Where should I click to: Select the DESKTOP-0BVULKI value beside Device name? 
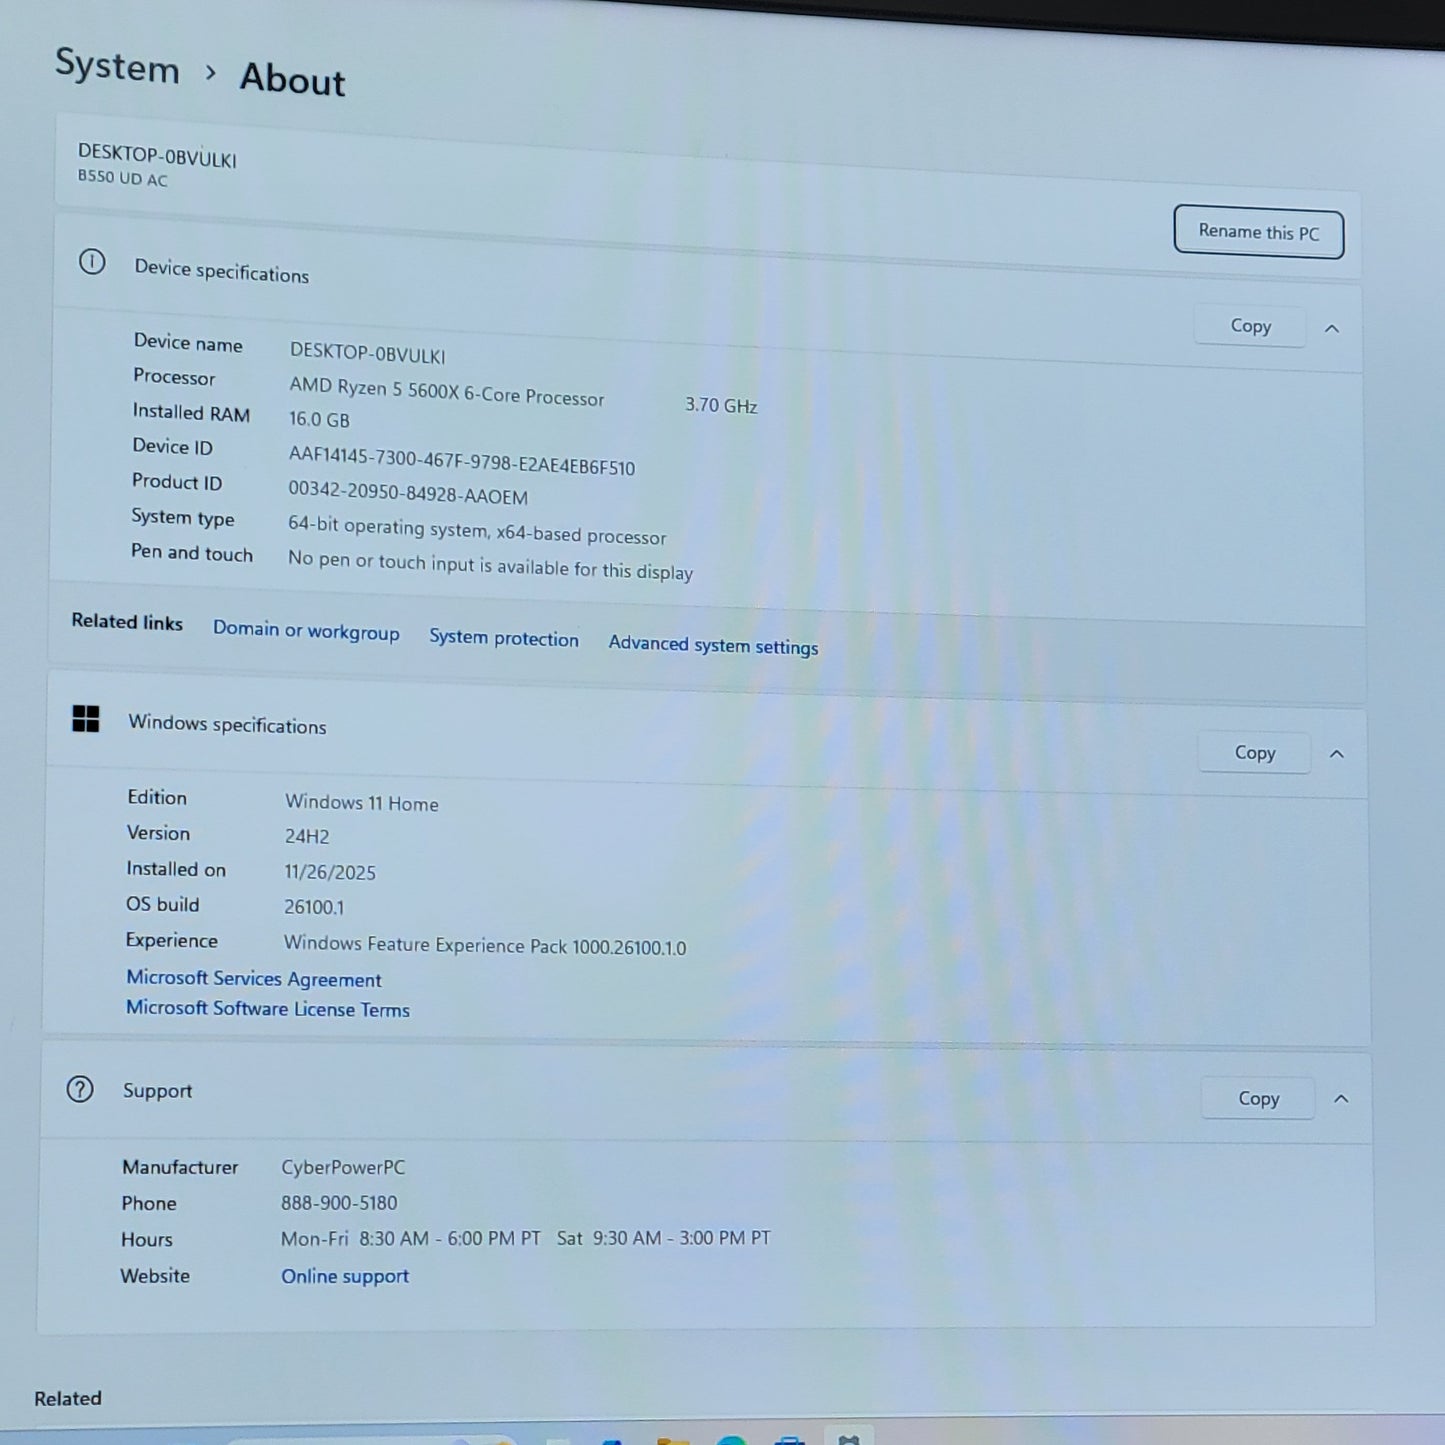tap(368, 353)
